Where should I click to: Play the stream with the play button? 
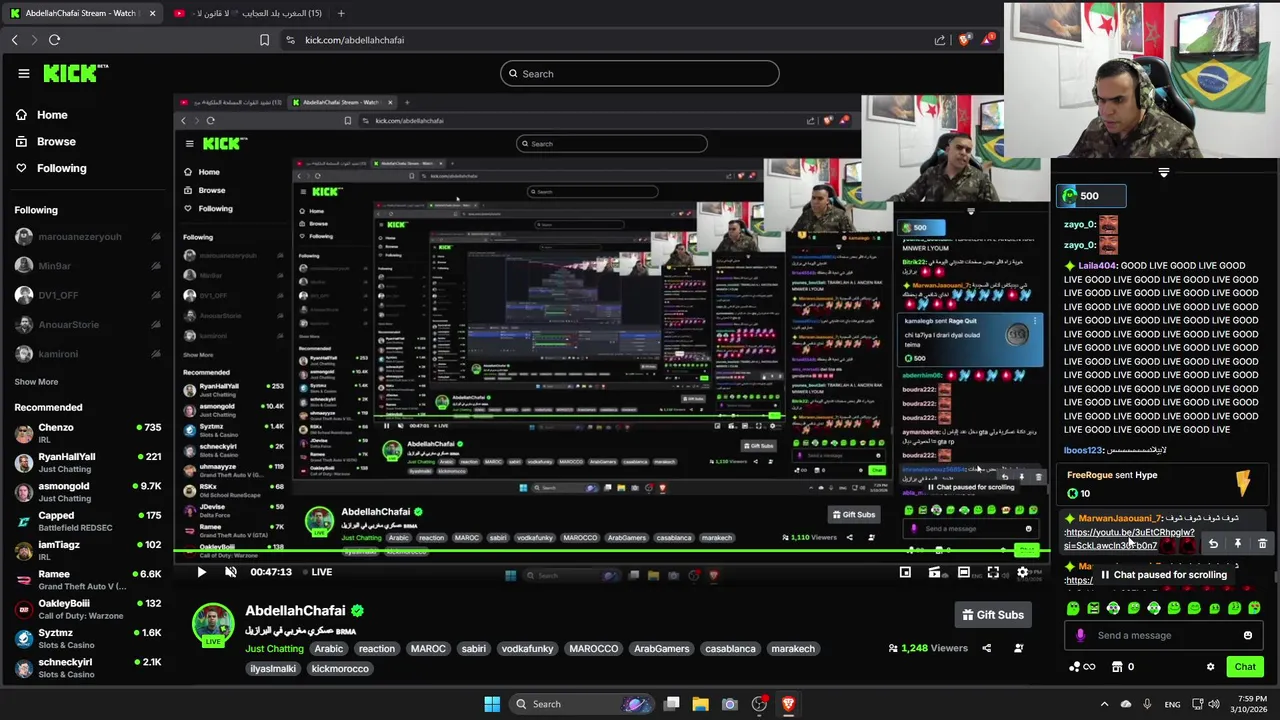[201, 572]
